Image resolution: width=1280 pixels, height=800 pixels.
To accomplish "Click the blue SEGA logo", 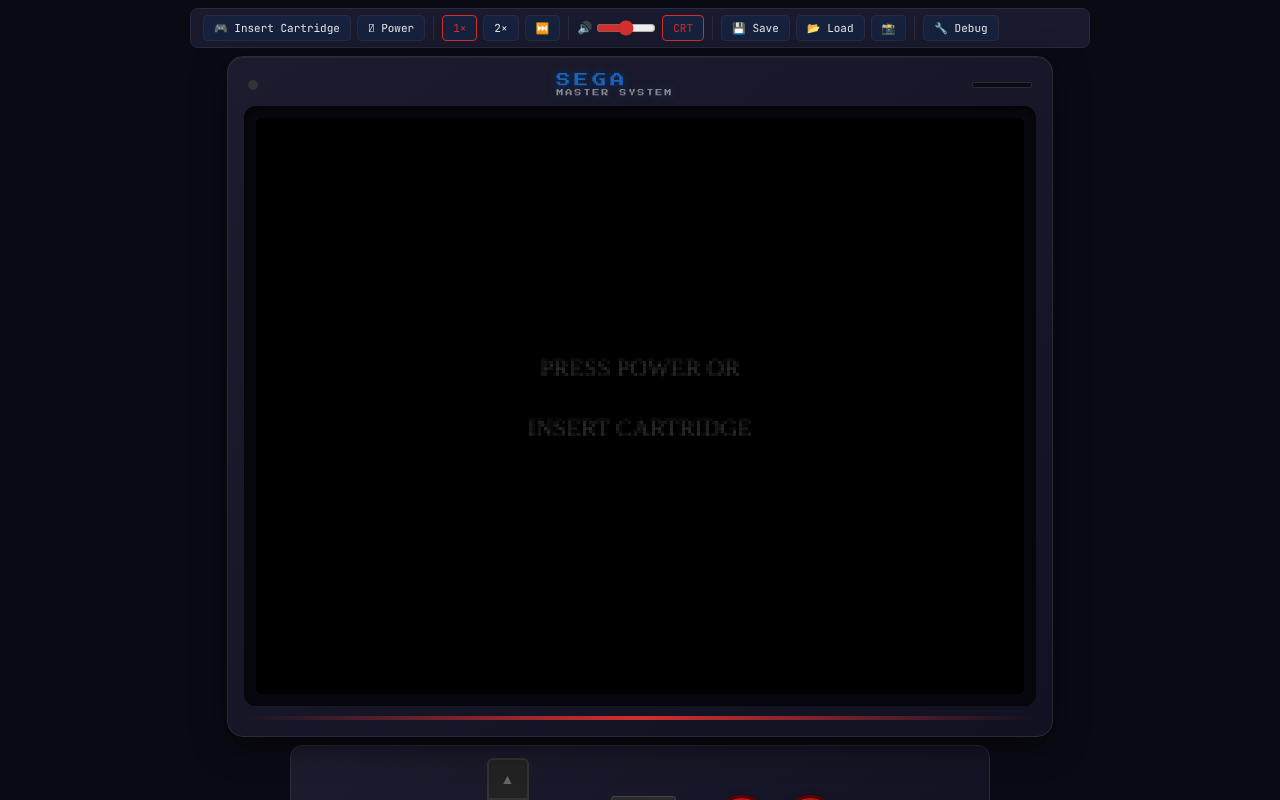I will tap(590, 79).
